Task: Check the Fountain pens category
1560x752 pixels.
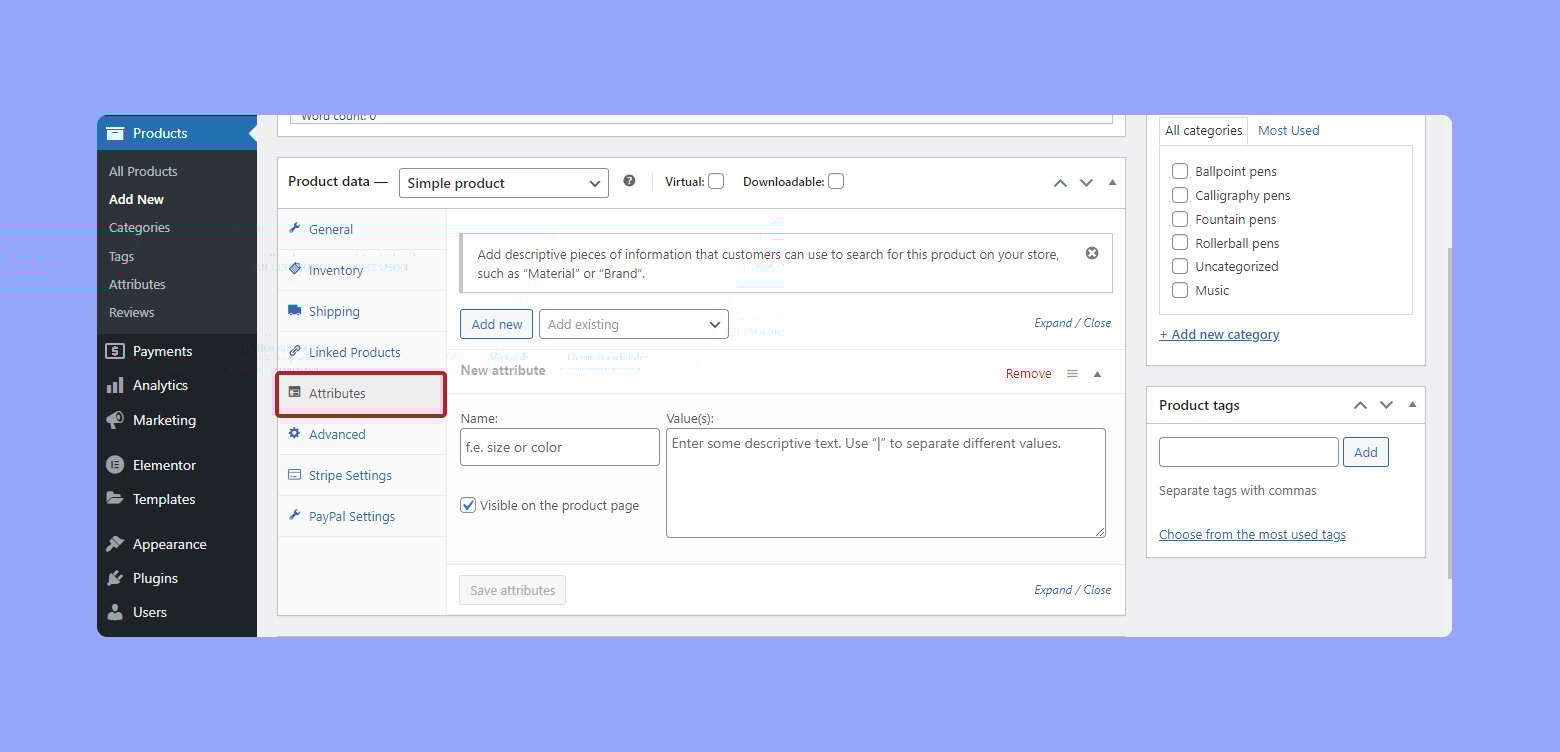Action: [x=1180, y=219]
